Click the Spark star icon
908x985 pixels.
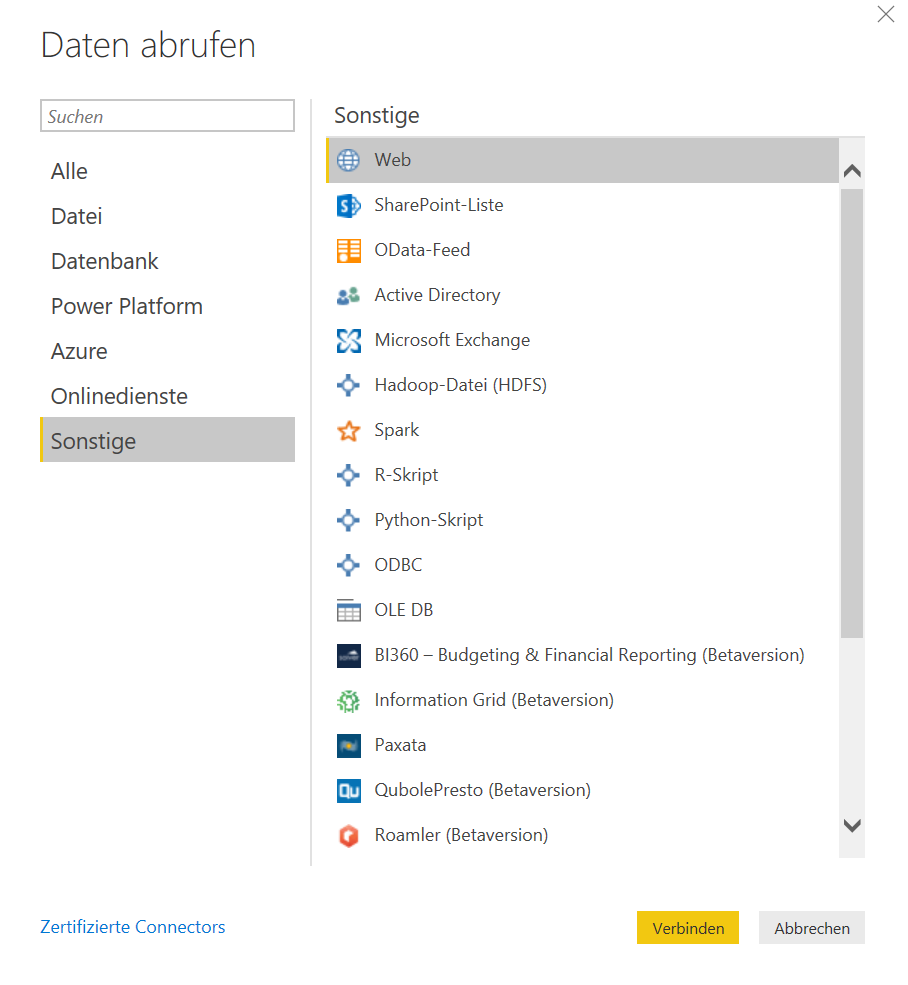coord(348,430)
